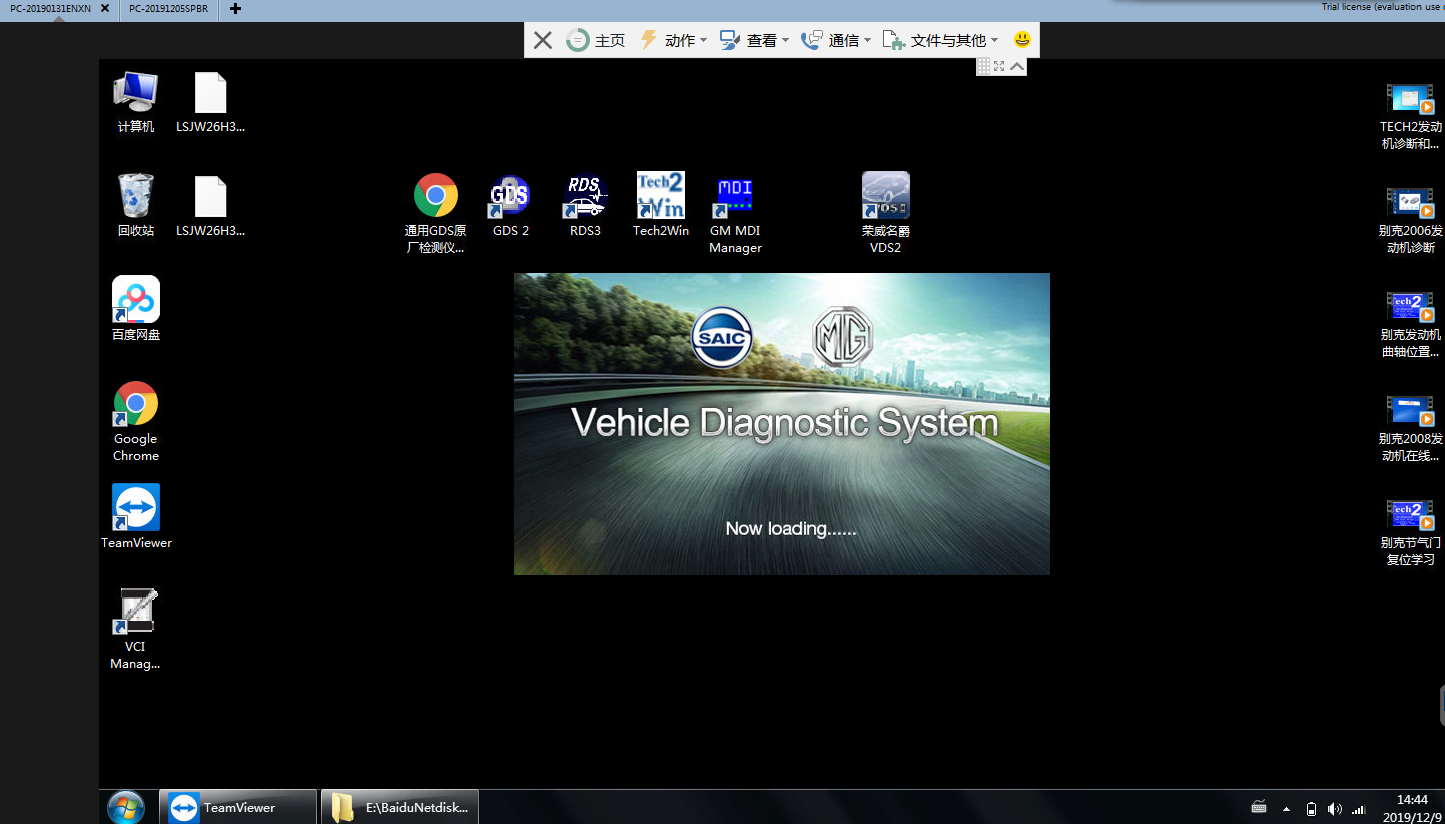Click the MG logo on splash screen
Image resolution: width=1445 pixels, height=824 pixels.
coord(843,337)
